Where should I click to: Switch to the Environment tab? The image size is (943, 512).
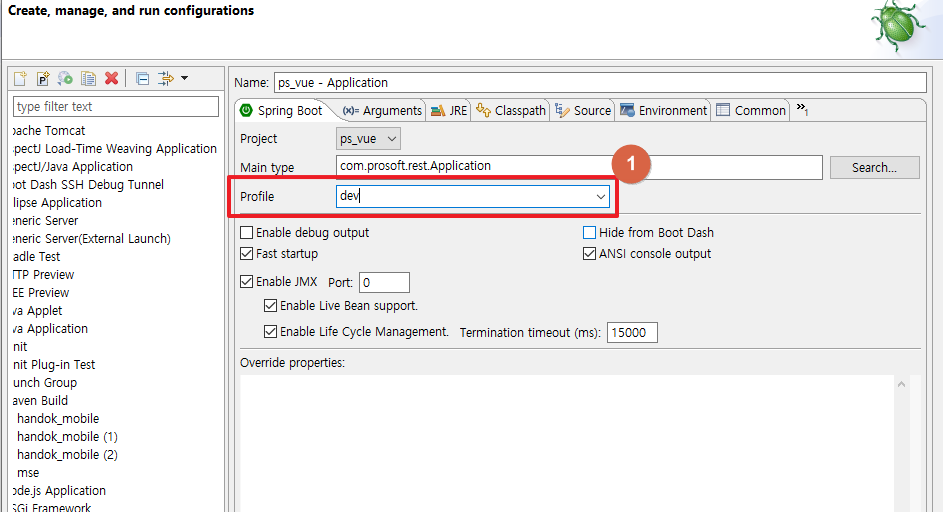click(663, 111)
